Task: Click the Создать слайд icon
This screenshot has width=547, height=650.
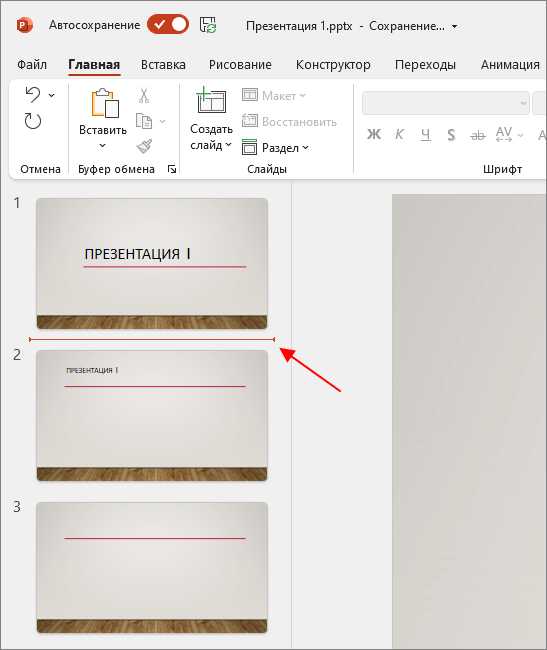Action: click(211, 100)
